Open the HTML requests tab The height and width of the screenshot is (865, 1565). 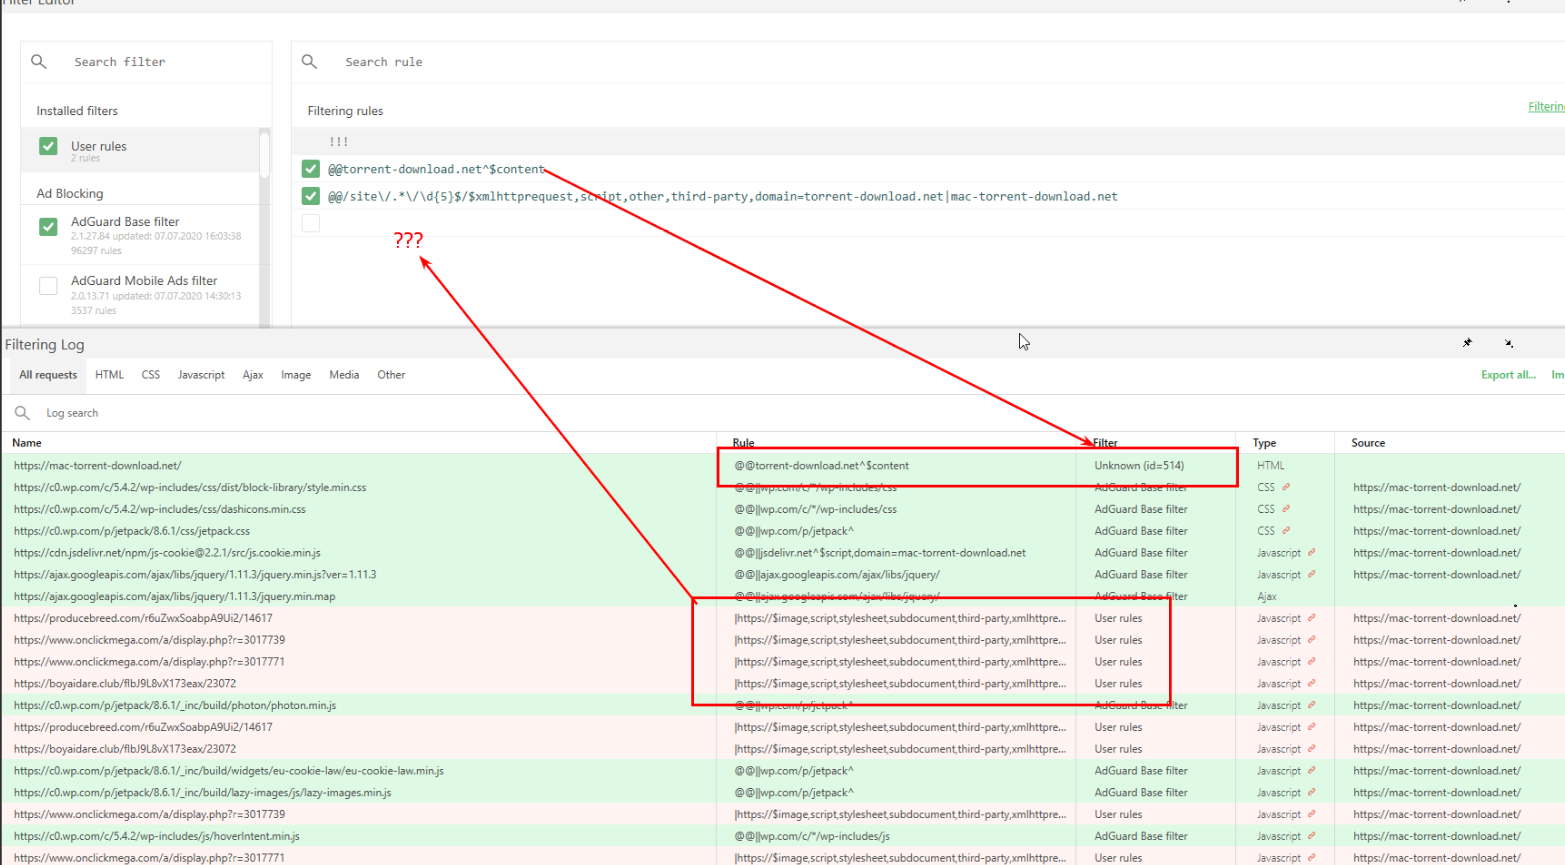point(109,375)
